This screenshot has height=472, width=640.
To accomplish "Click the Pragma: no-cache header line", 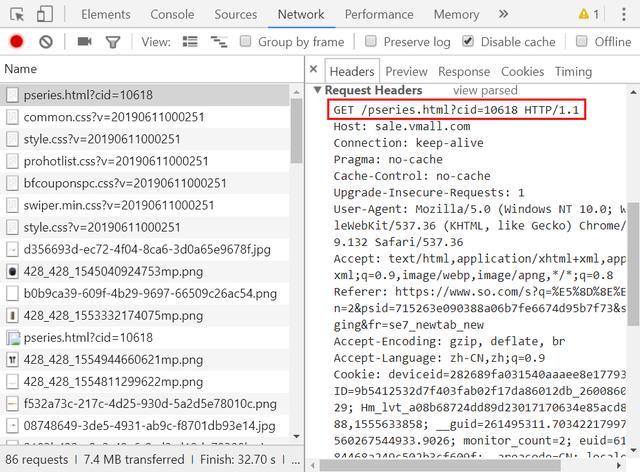I will (388, 159).
